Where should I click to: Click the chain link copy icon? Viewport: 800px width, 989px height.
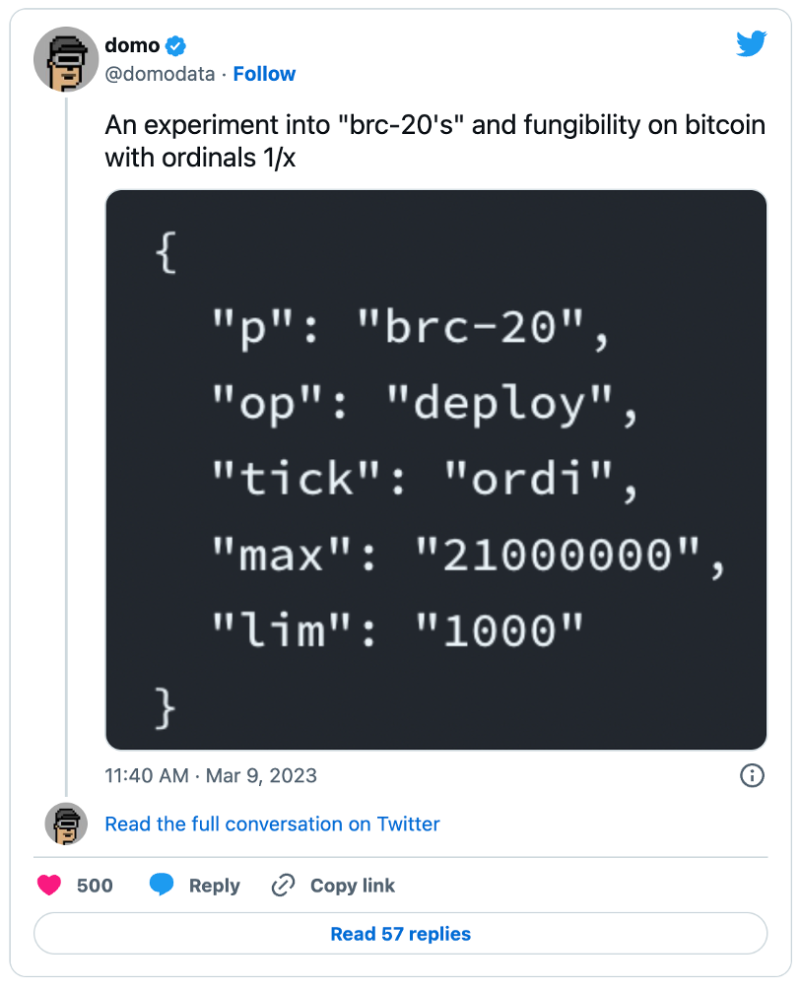283,885
